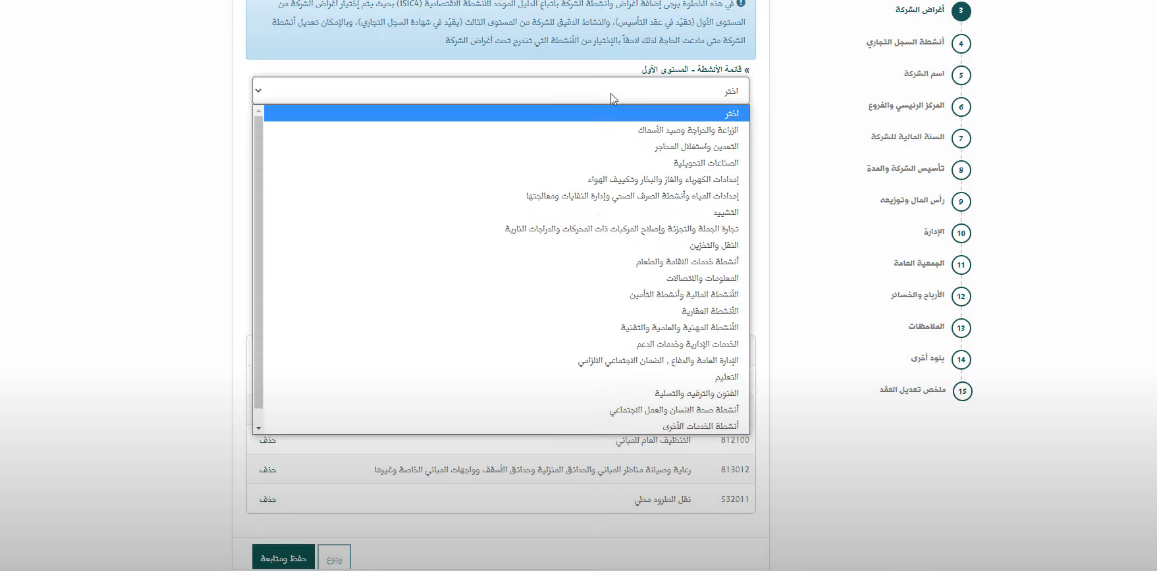This screenshot has width=1157, height=571.
Task: Click the التنظيف العام للمباني activity name
Action: pos(654,440)
